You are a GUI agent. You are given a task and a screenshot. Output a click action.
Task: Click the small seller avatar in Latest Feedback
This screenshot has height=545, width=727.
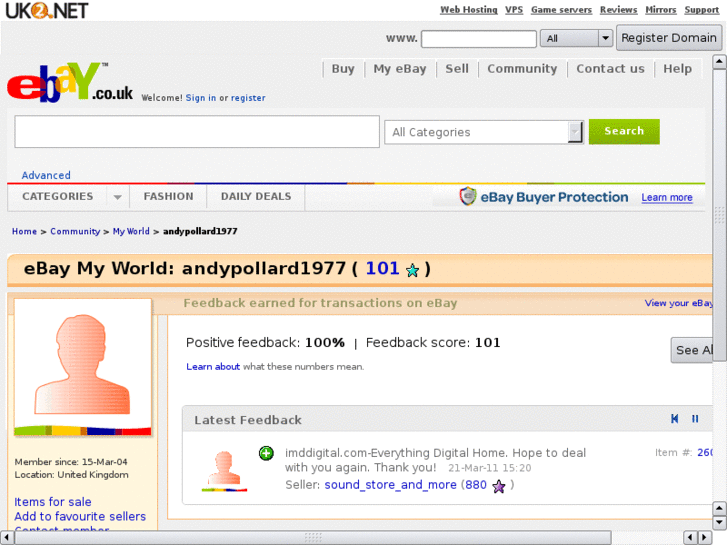coord(224,471)
